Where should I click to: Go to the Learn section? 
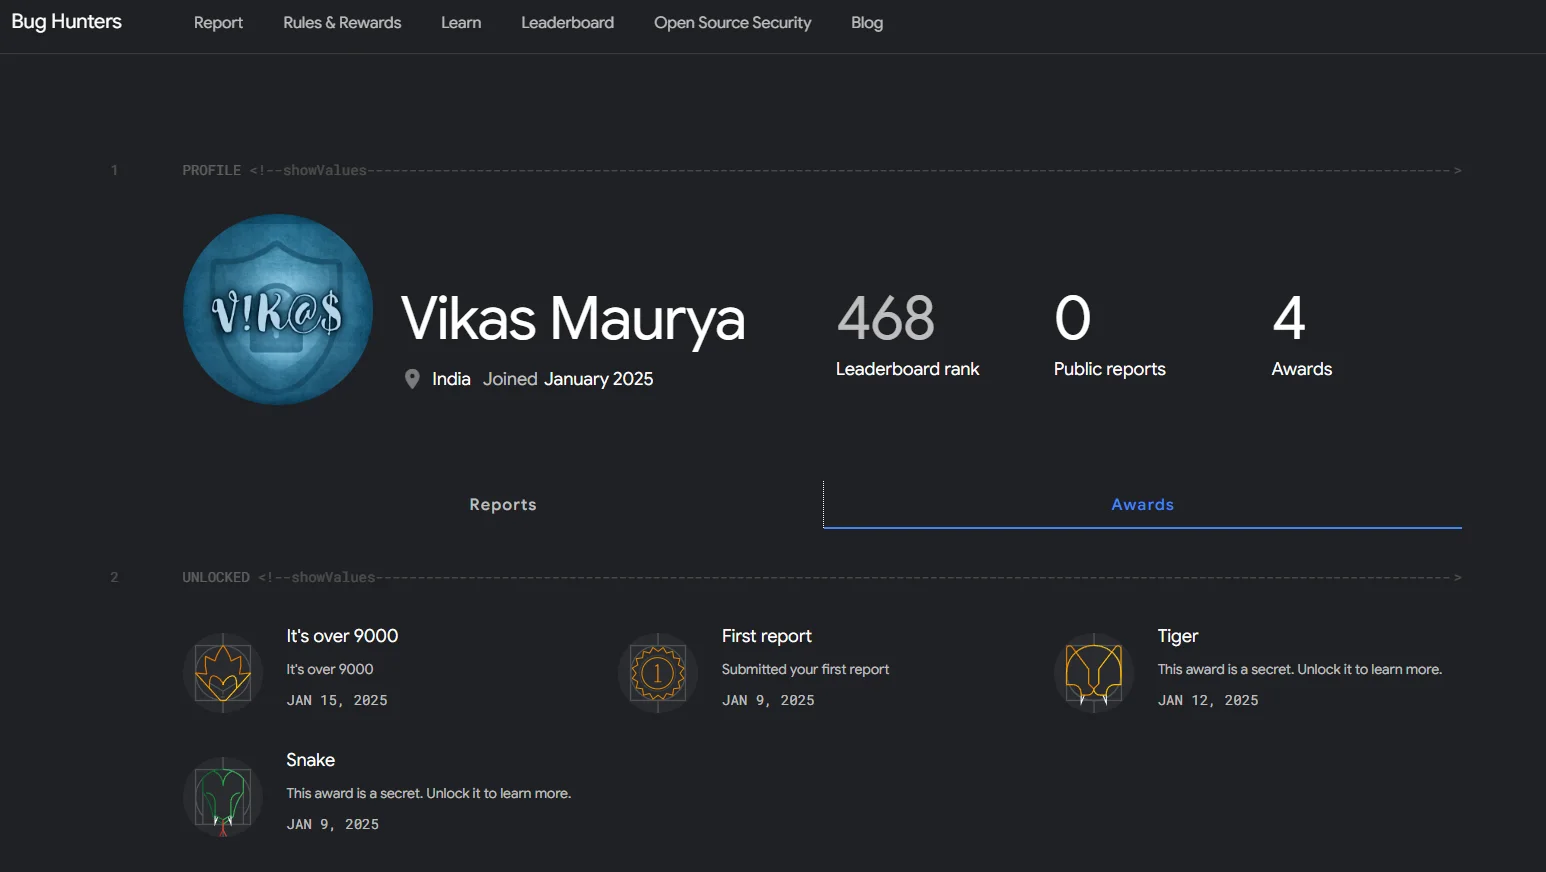(461, 23)
